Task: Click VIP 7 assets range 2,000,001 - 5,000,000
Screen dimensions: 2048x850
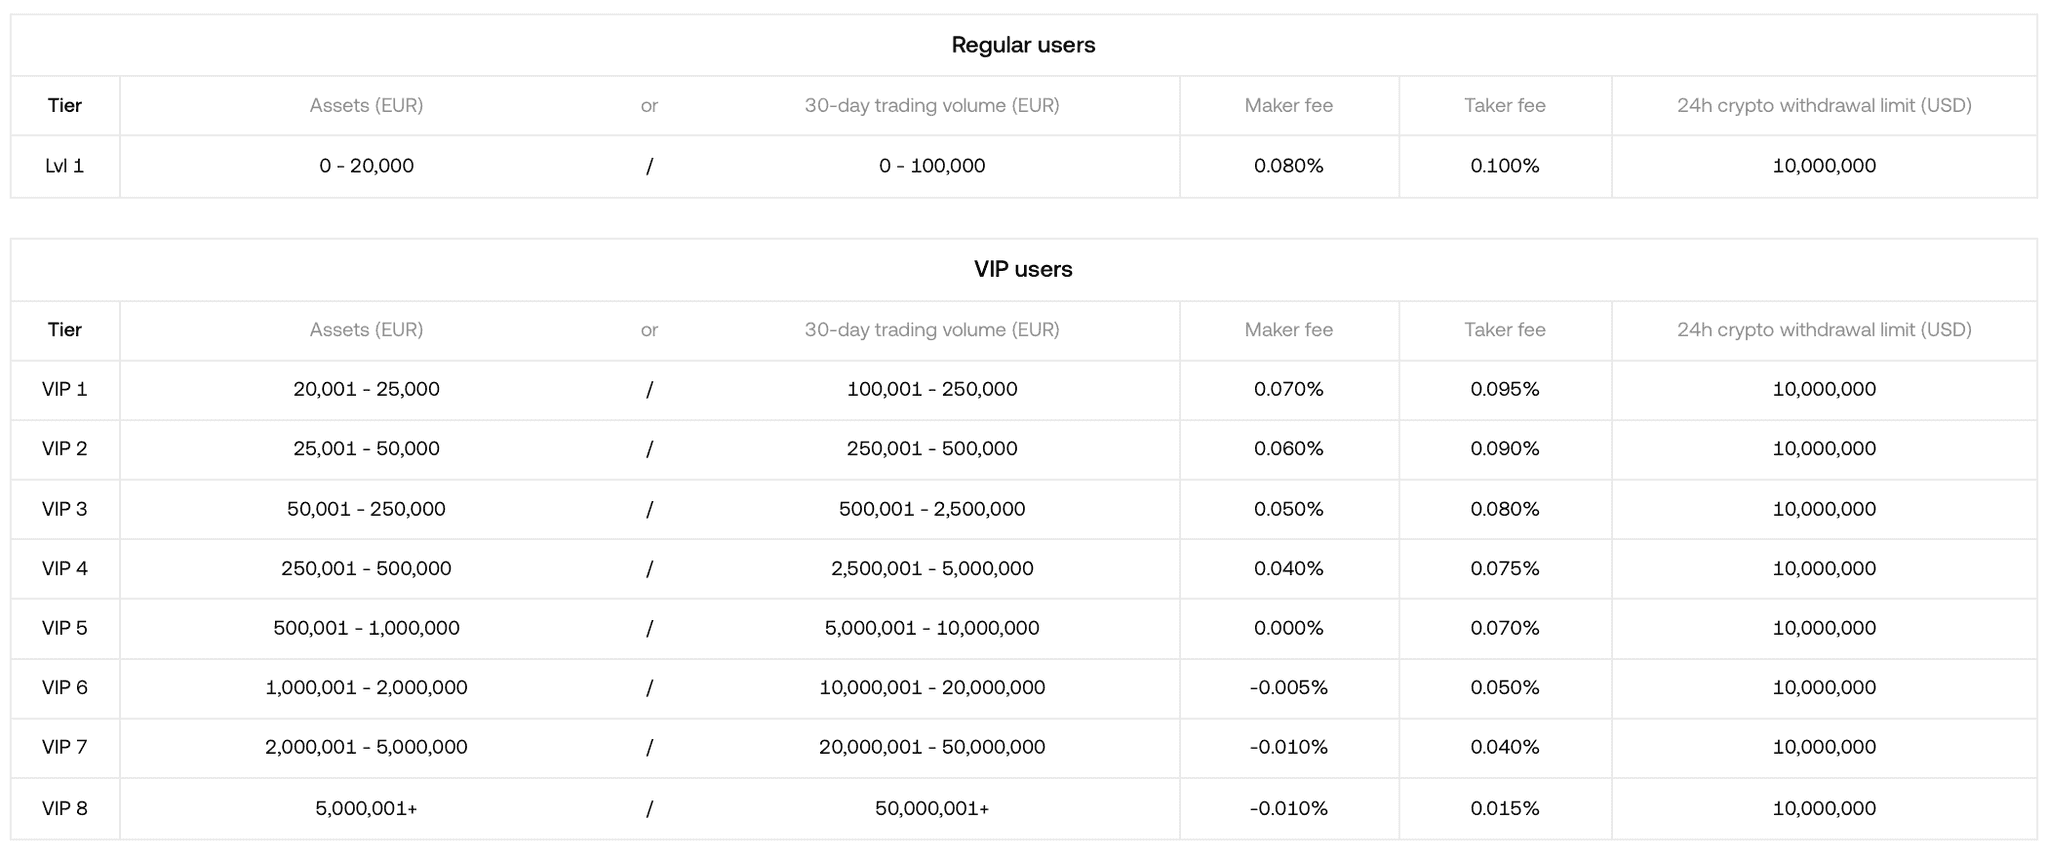Action: pyautogui.click(x=366, y=747)
